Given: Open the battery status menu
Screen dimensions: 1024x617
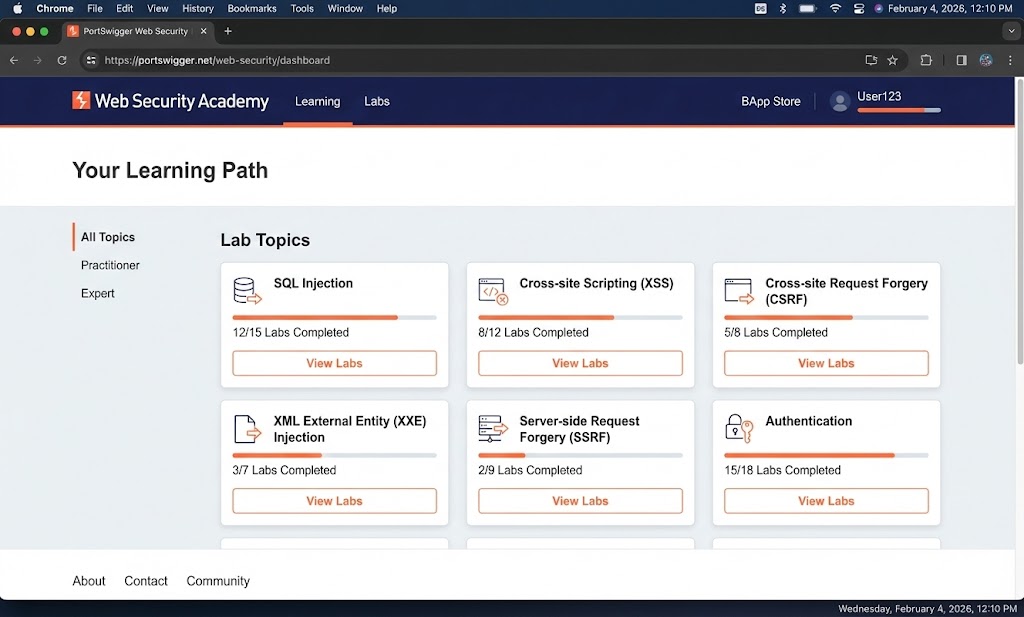Looking at the screenshot, I should coord(807,8).
